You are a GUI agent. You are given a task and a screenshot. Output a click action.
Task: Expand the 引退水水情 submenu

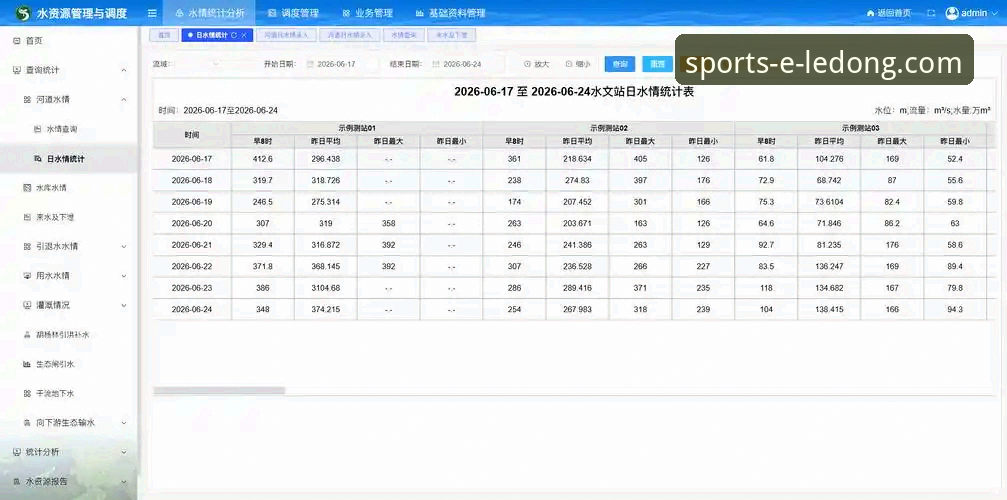[x=124, y=246]
